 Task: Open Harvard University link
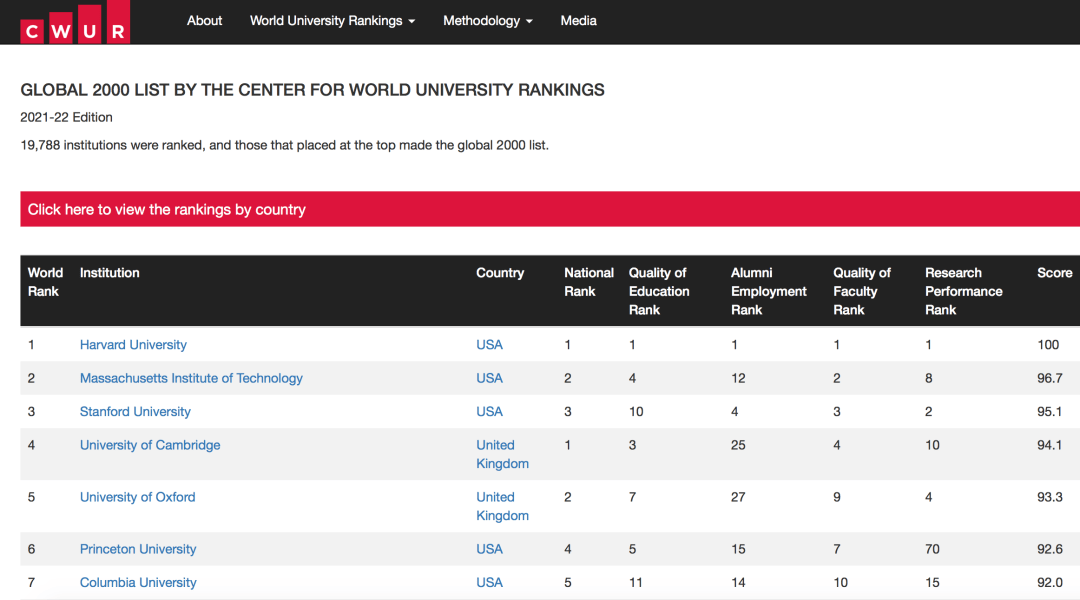[x=133, y=344]
